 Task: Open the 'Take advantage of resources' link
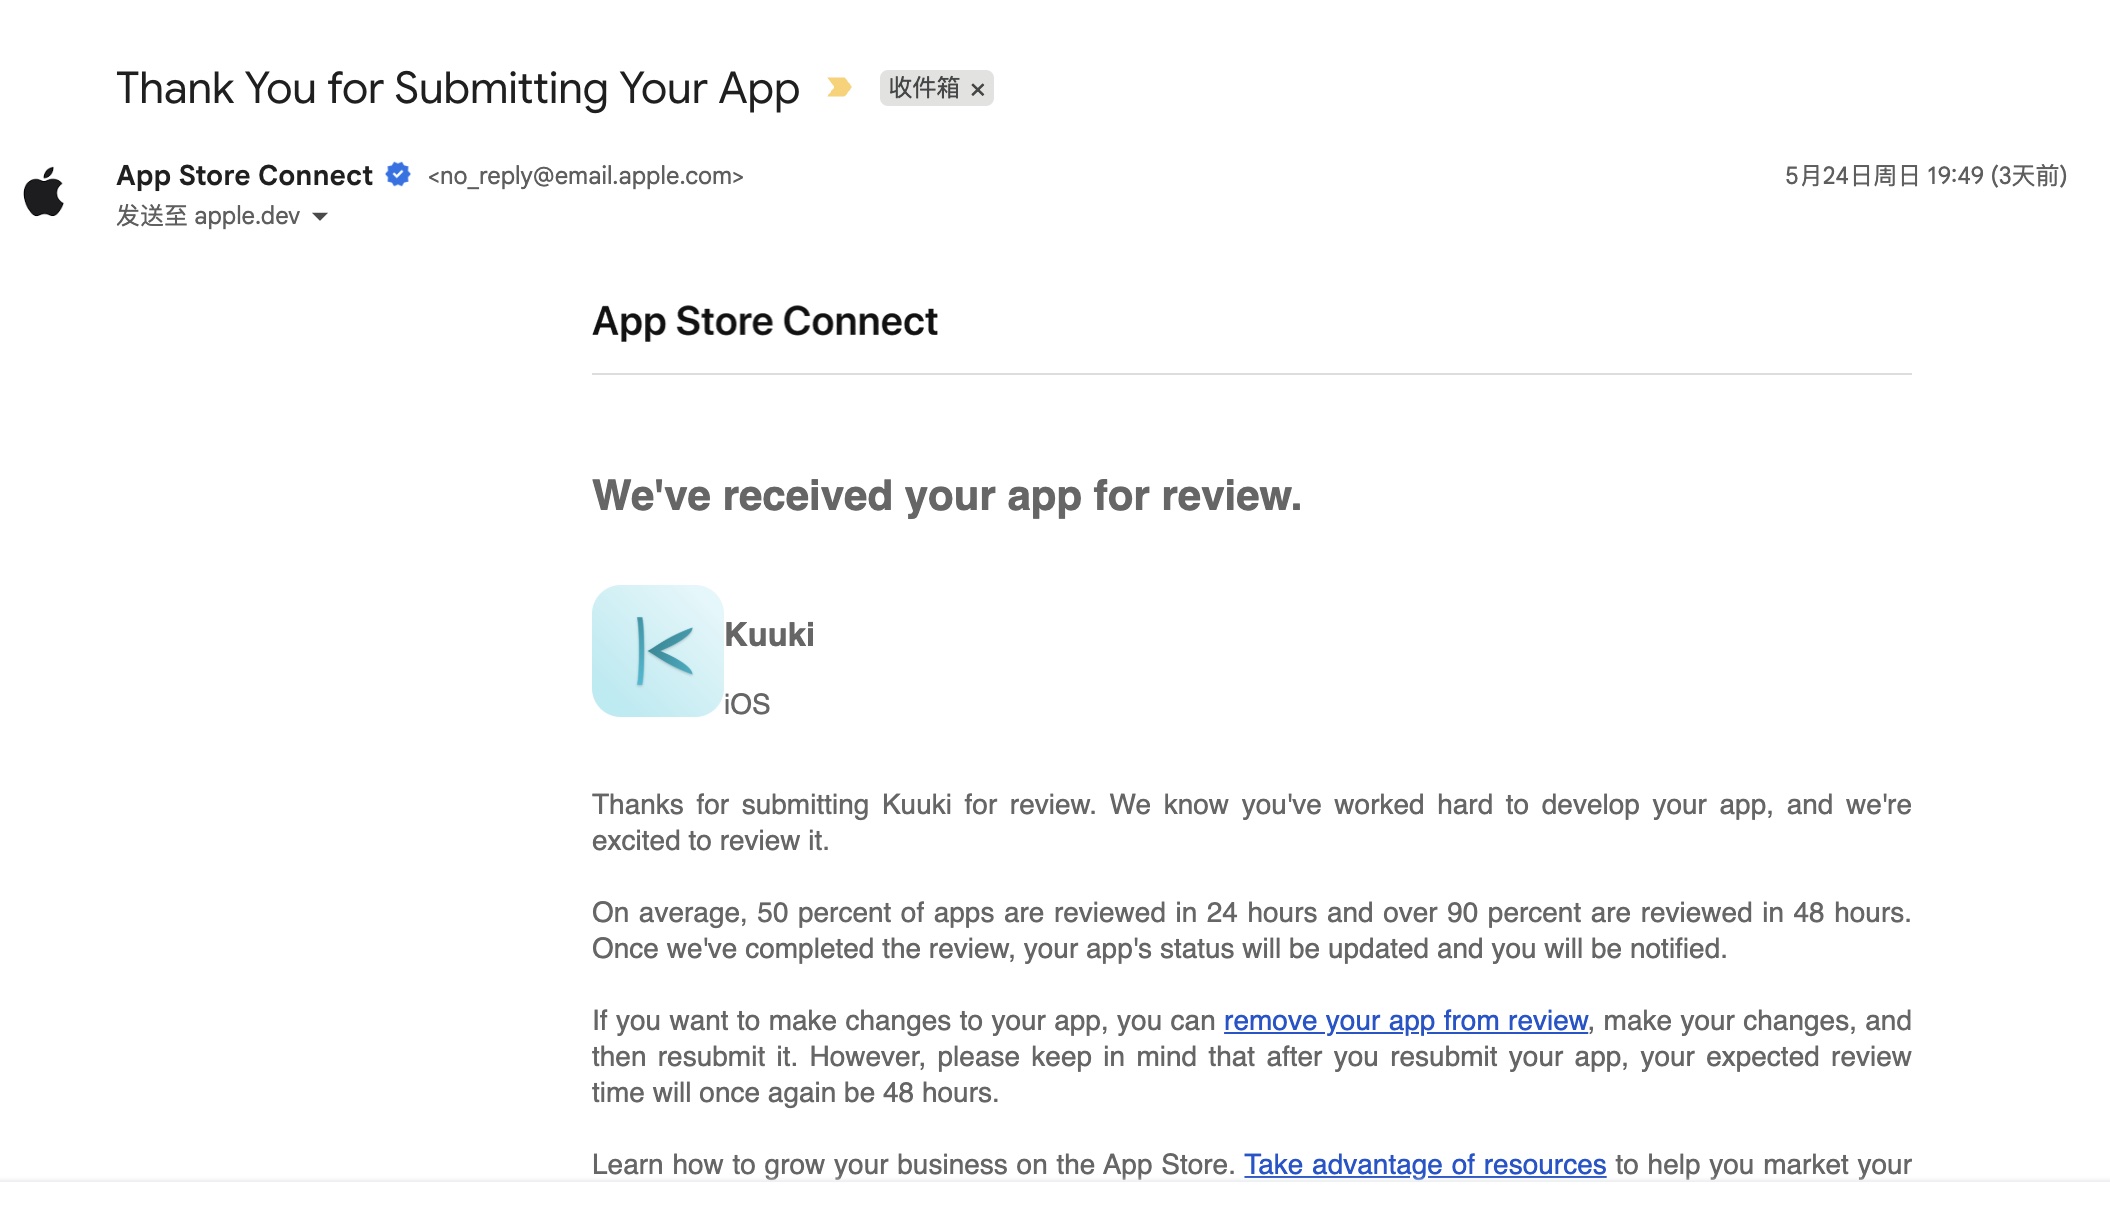(x=1425, y=1165)
